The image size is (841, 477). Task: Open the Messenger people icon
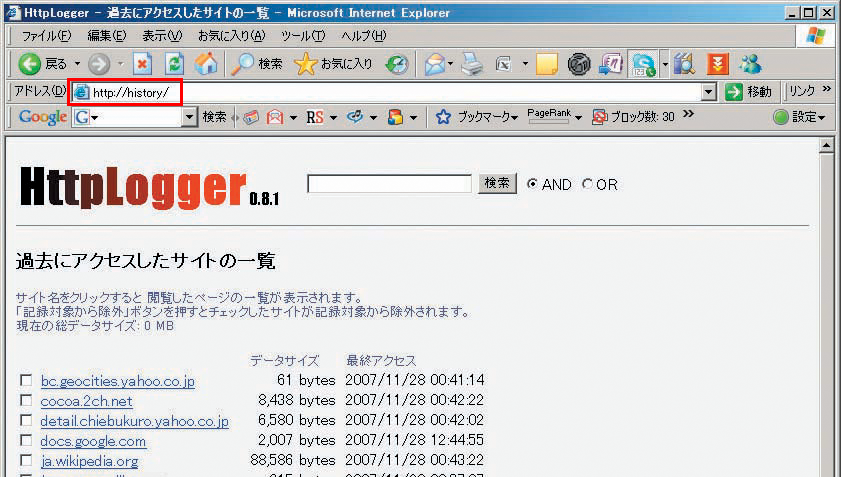click(750, 64)
